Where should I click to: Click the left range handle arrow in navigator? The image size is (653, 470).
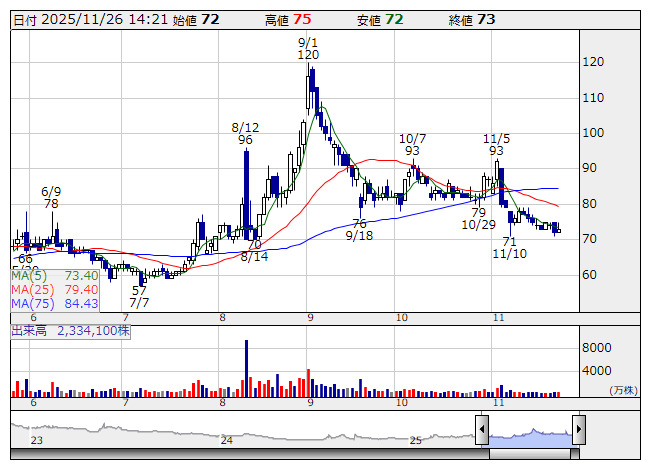point(481,431)
